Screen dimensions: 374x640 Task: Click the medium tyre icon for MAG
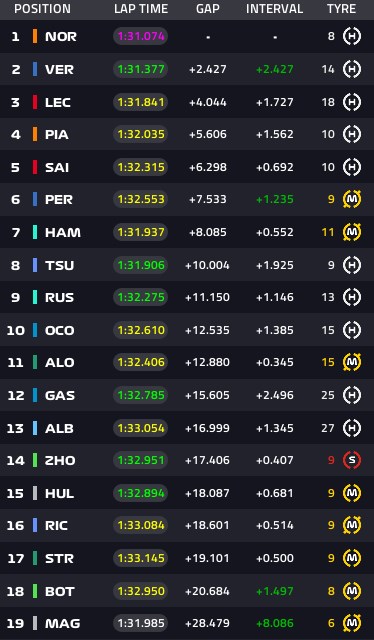tap(352, 623)
